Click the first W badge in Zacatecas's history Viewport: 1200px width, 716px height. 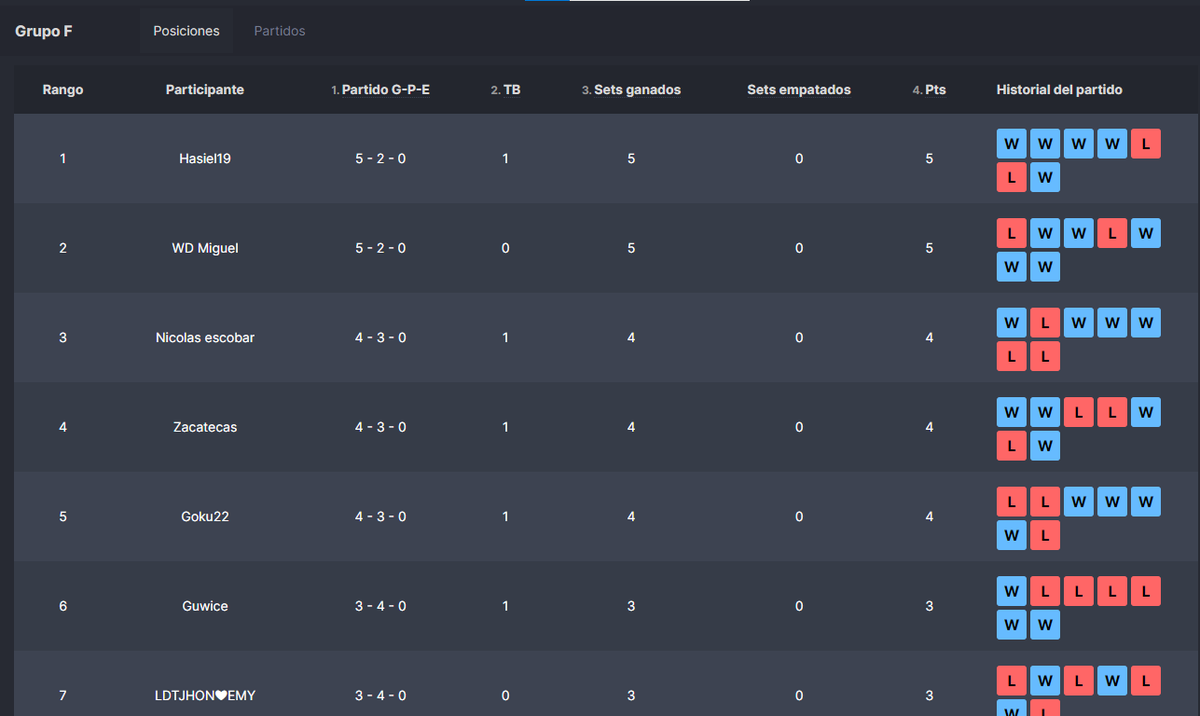click(1011, 412)
